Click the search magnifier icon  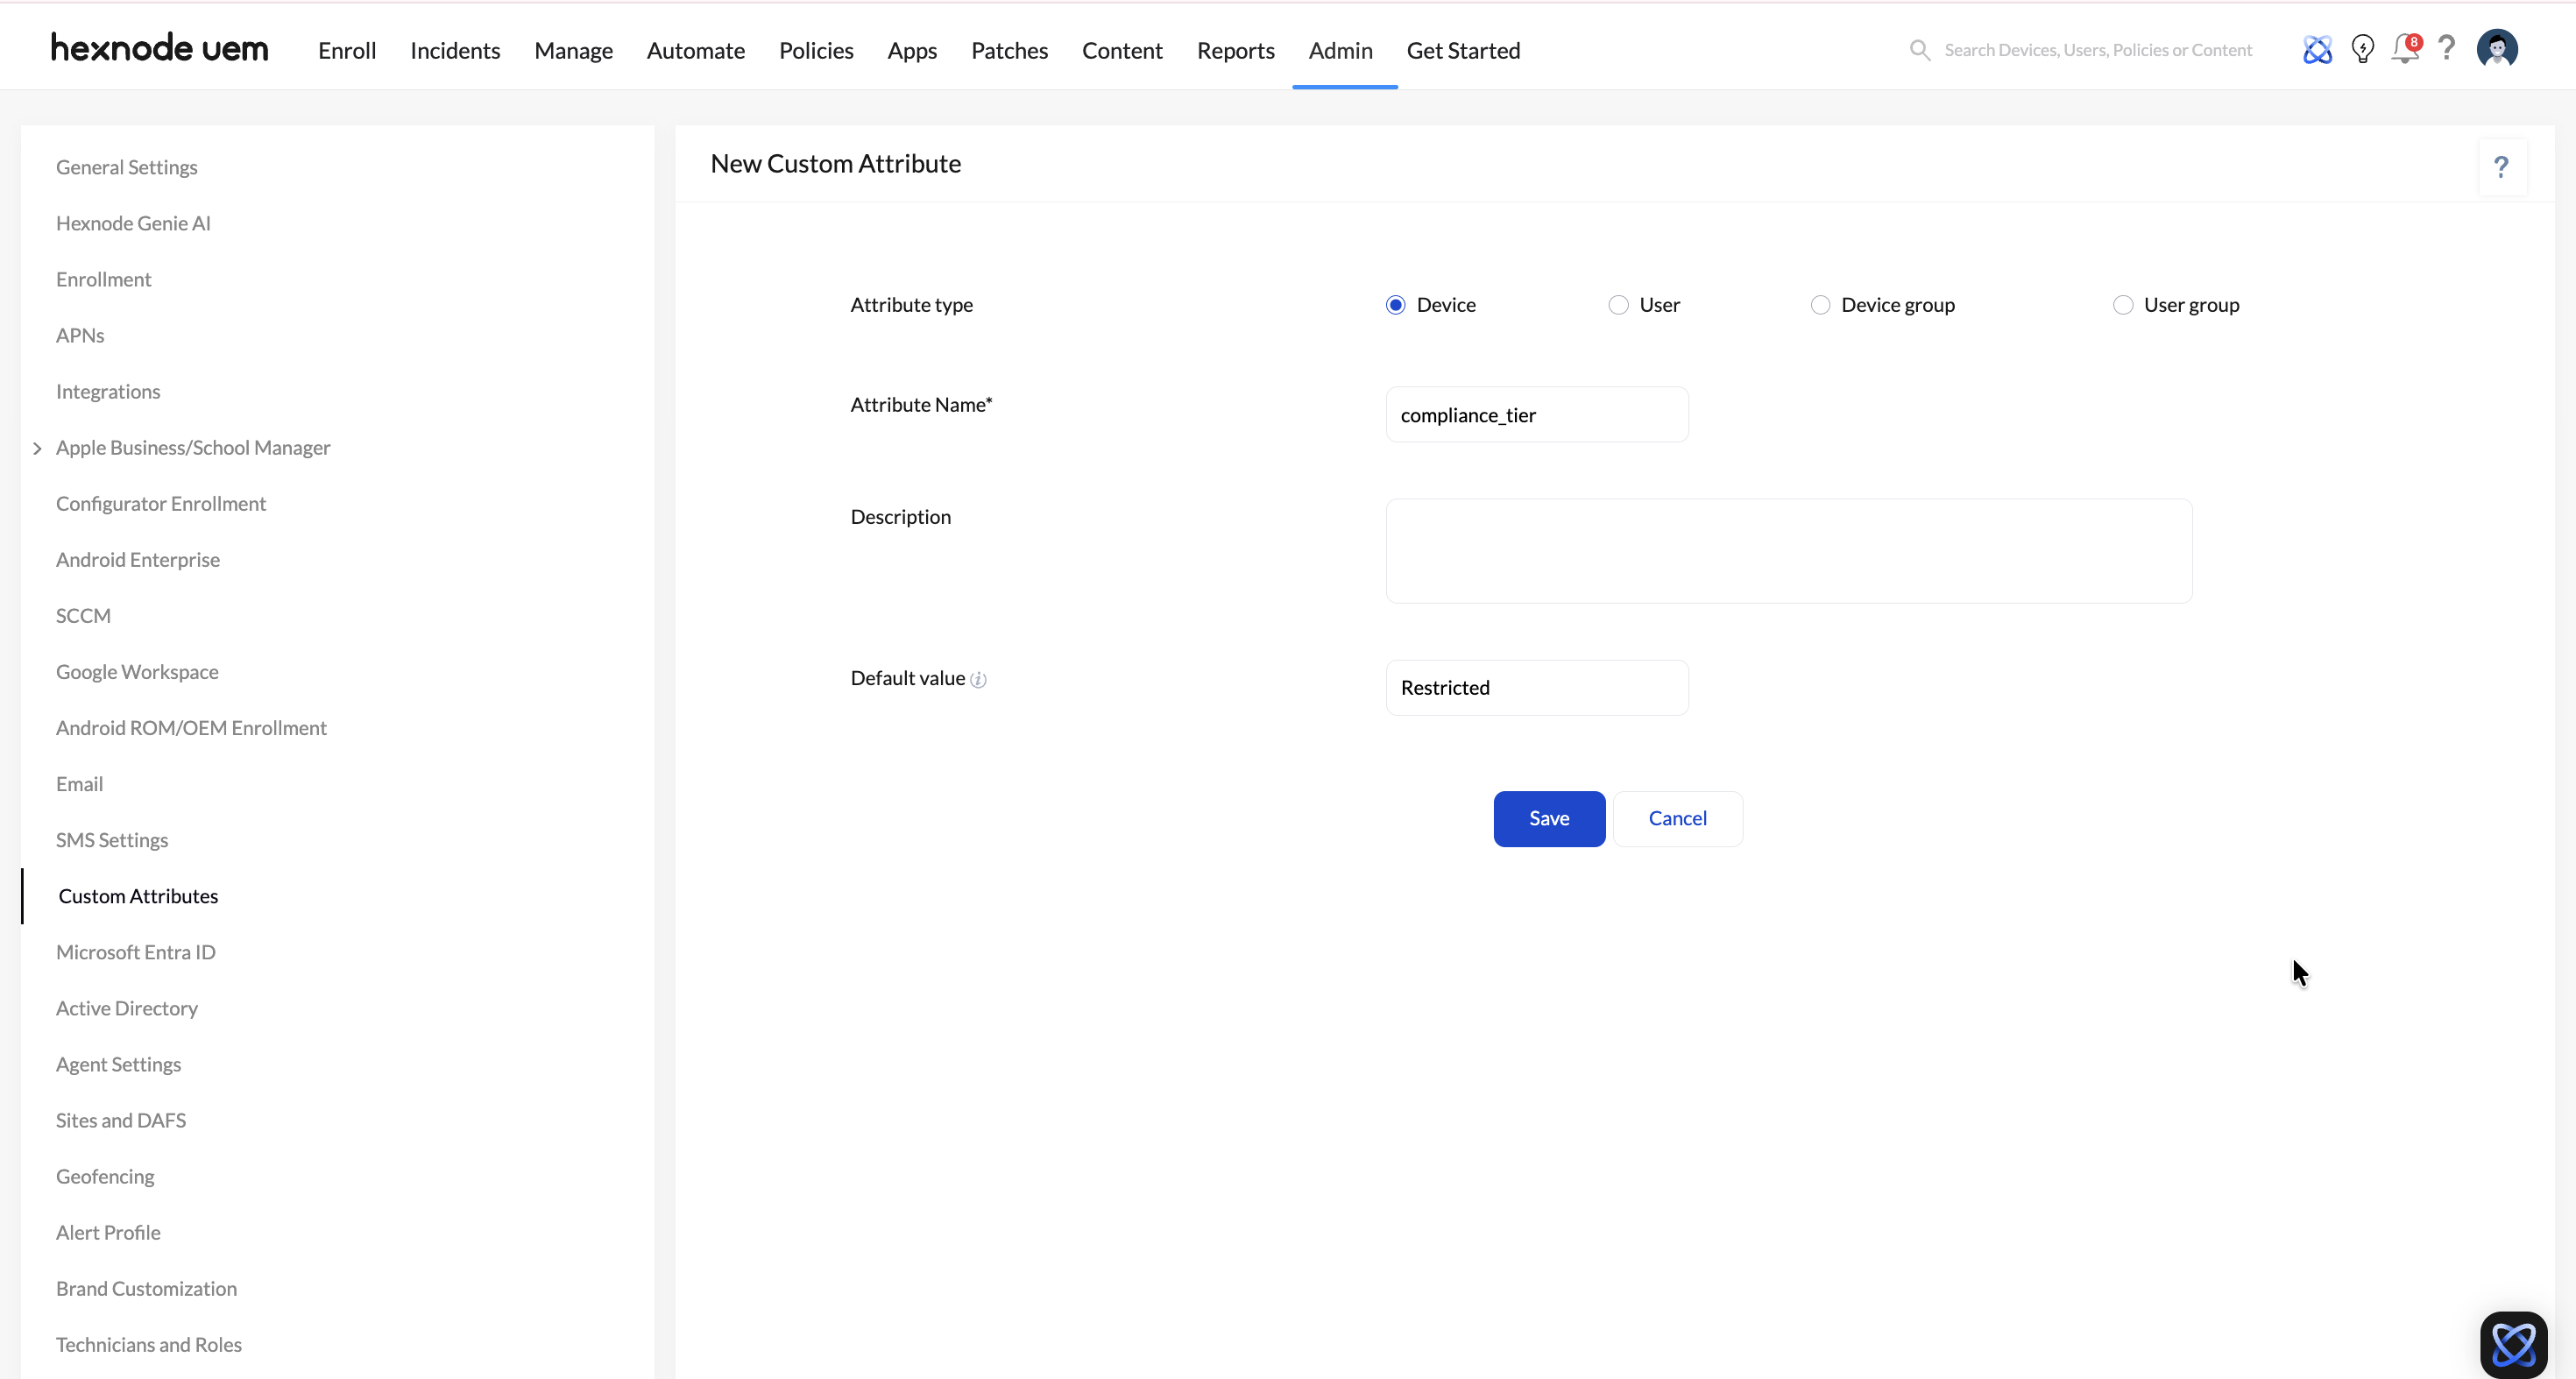(1919, 50)
